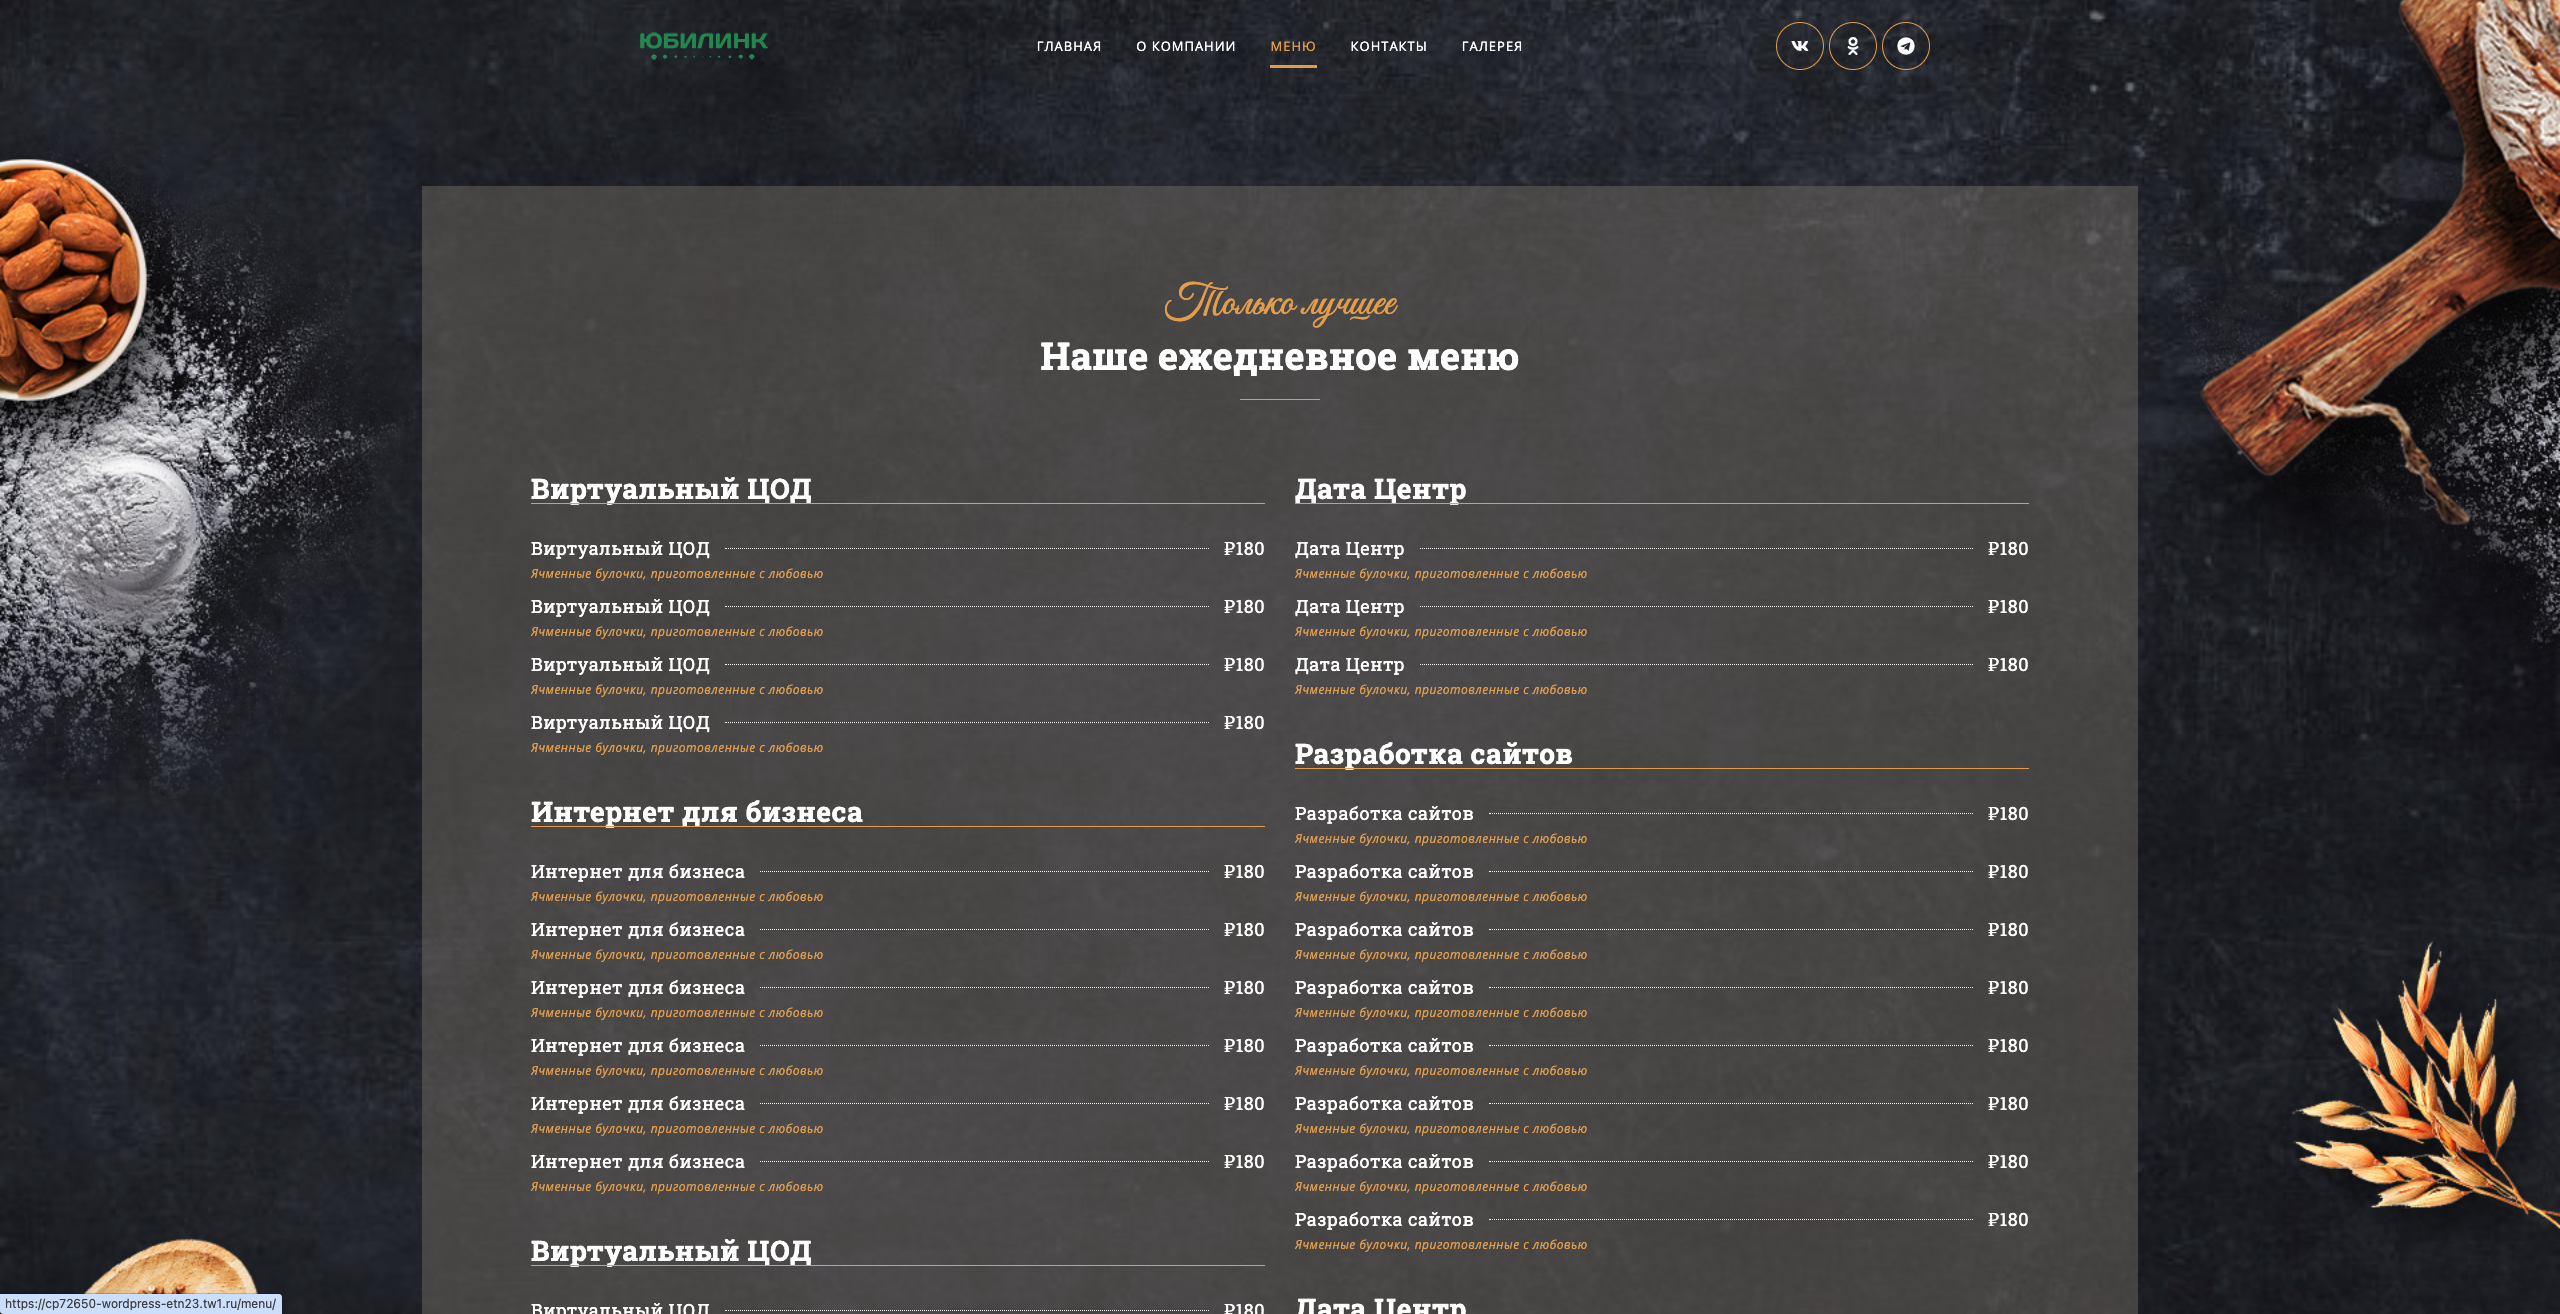Select last Интернет для бизнеса item
The height and width of the screenshot is (1314, 2560).
(637, 1162)
